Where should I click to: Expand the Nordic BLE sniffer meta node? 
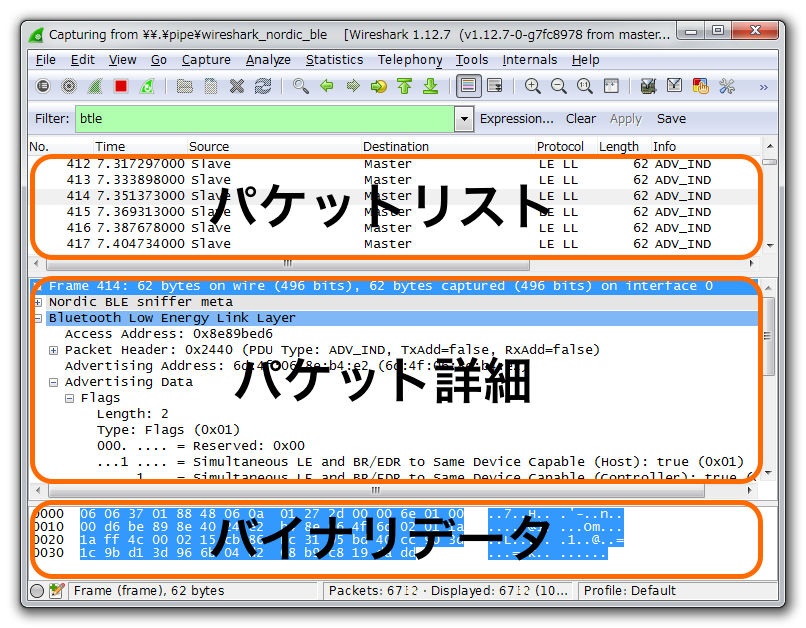[38, 302]
